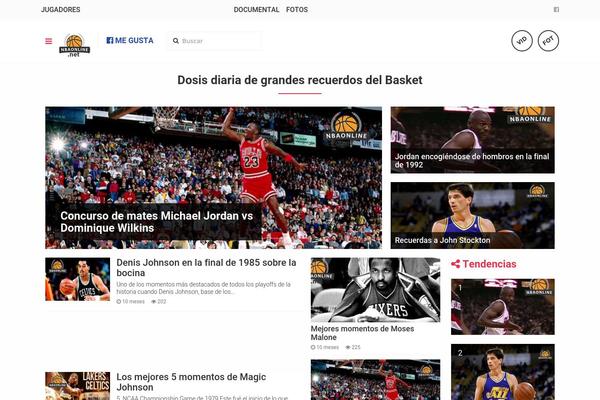The width and height of the screenshot is (600, 400).
Task: Click the ME GUSTA Facebook button
Action: (x=130, y=40)
